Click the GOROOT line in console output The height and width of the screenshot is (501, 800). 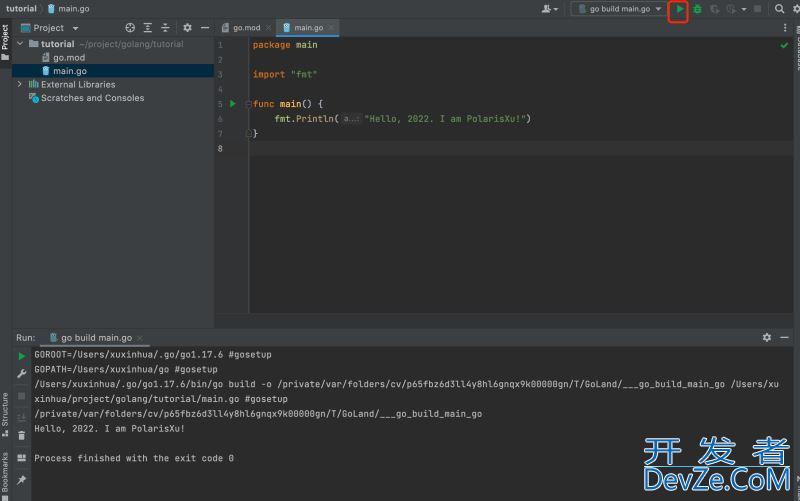pyautogui.click(x=153, y=355)
